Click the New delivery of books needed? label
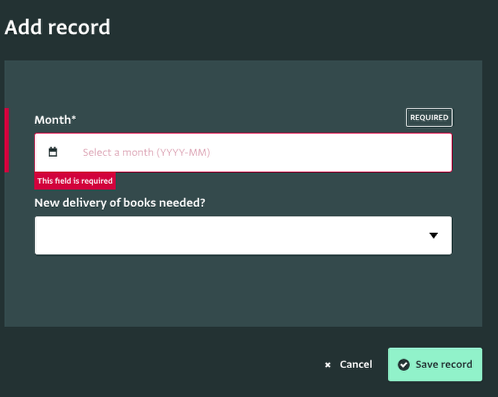The width and height of the screenshot is (498, 397). coord(120,203)
